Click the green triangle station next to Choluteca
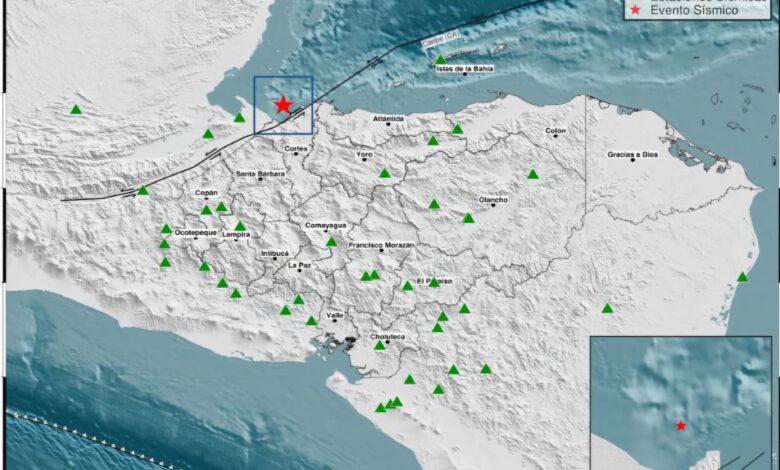The width and height of the screenshot is (780, 470). [380, 346]
